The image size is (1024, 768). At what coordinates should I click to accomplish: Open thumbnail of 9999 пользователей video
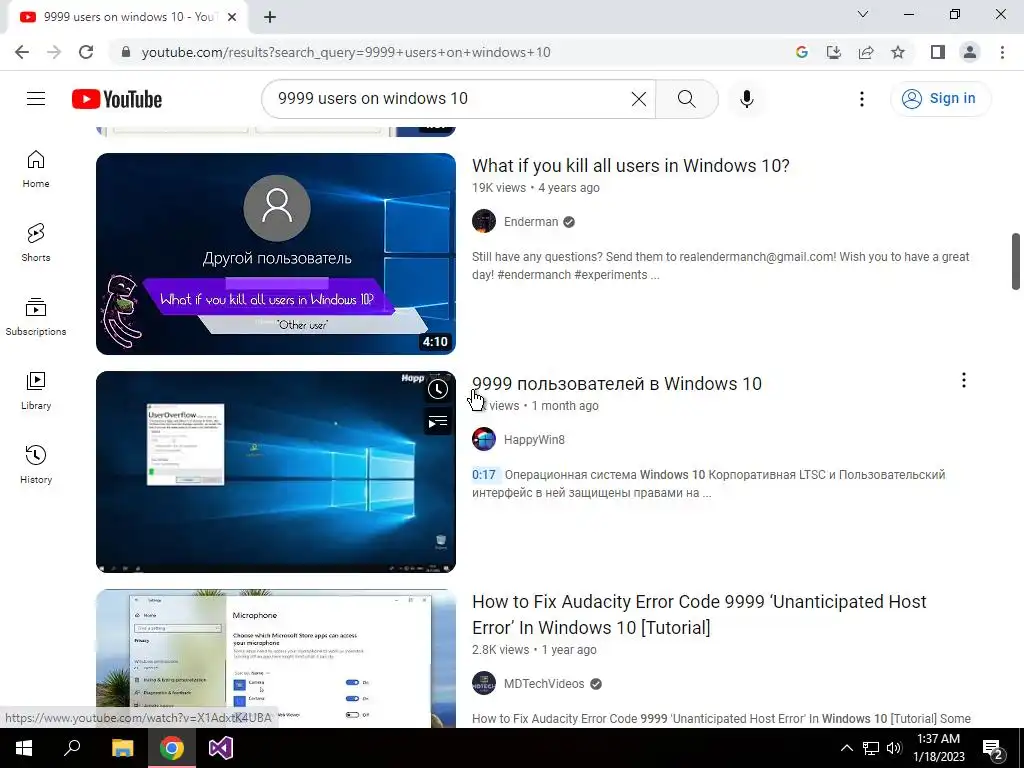pos(276,472)
